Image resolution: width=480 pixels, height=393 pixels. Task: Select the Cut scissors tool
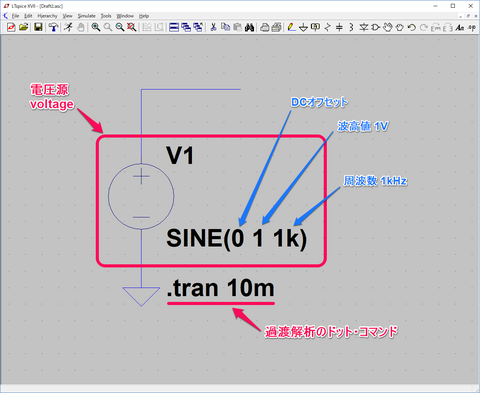[213, 27]
